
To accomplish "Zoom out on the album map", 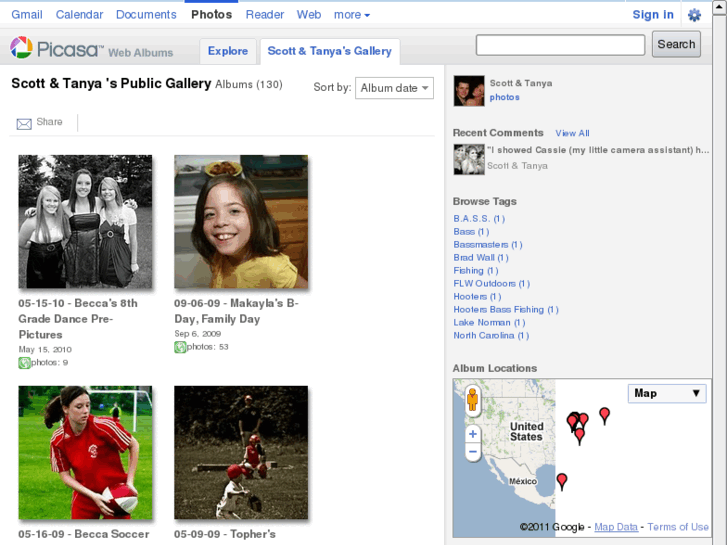I will click(473, 452).
